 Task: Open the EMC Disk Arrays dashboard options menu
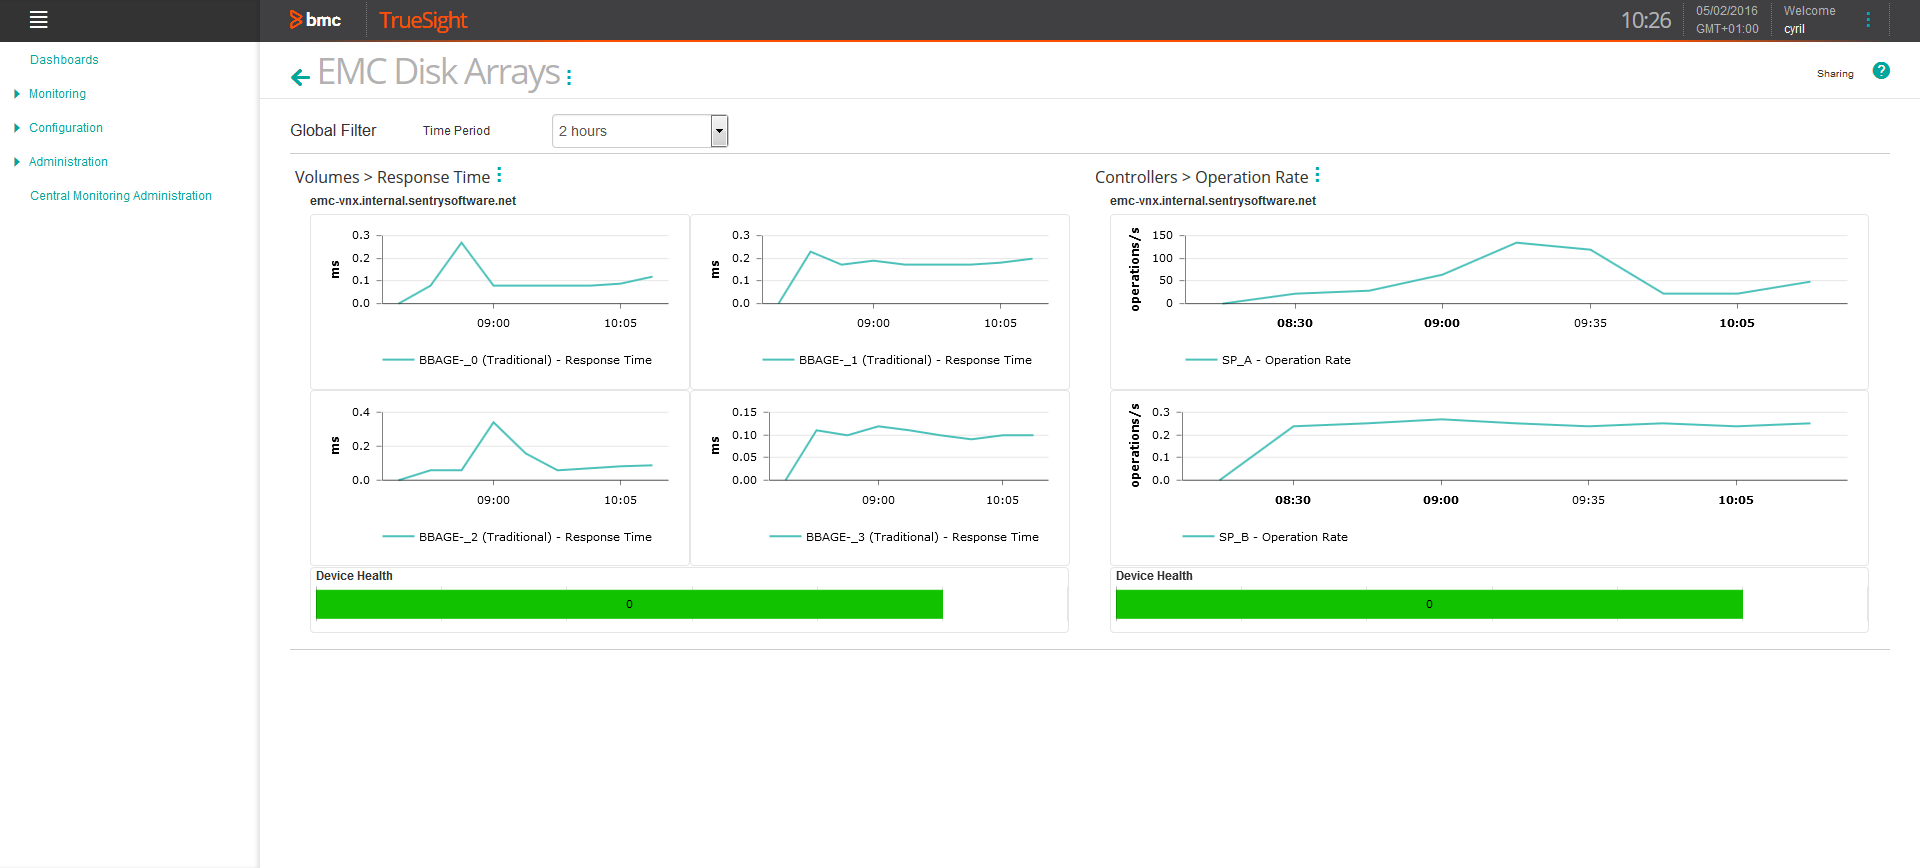[x=569, y=77]
